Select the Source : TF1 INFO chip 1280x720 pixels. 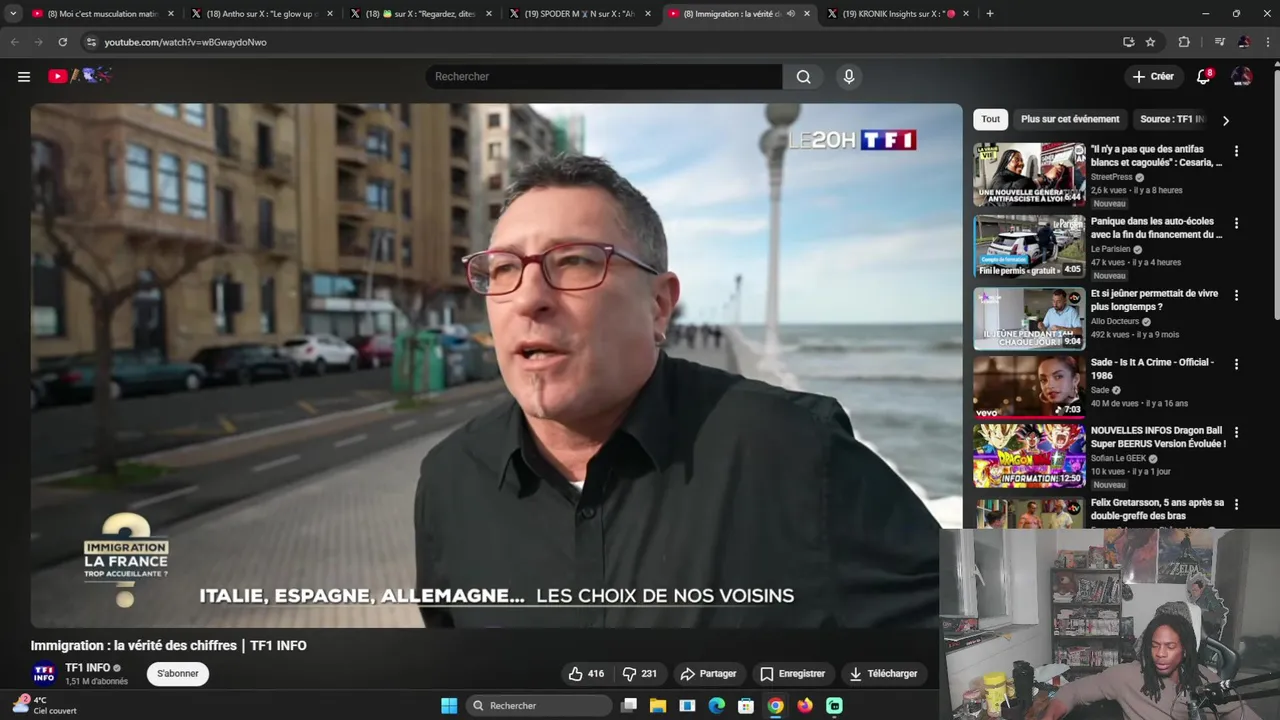click(x=1173, y=119)
